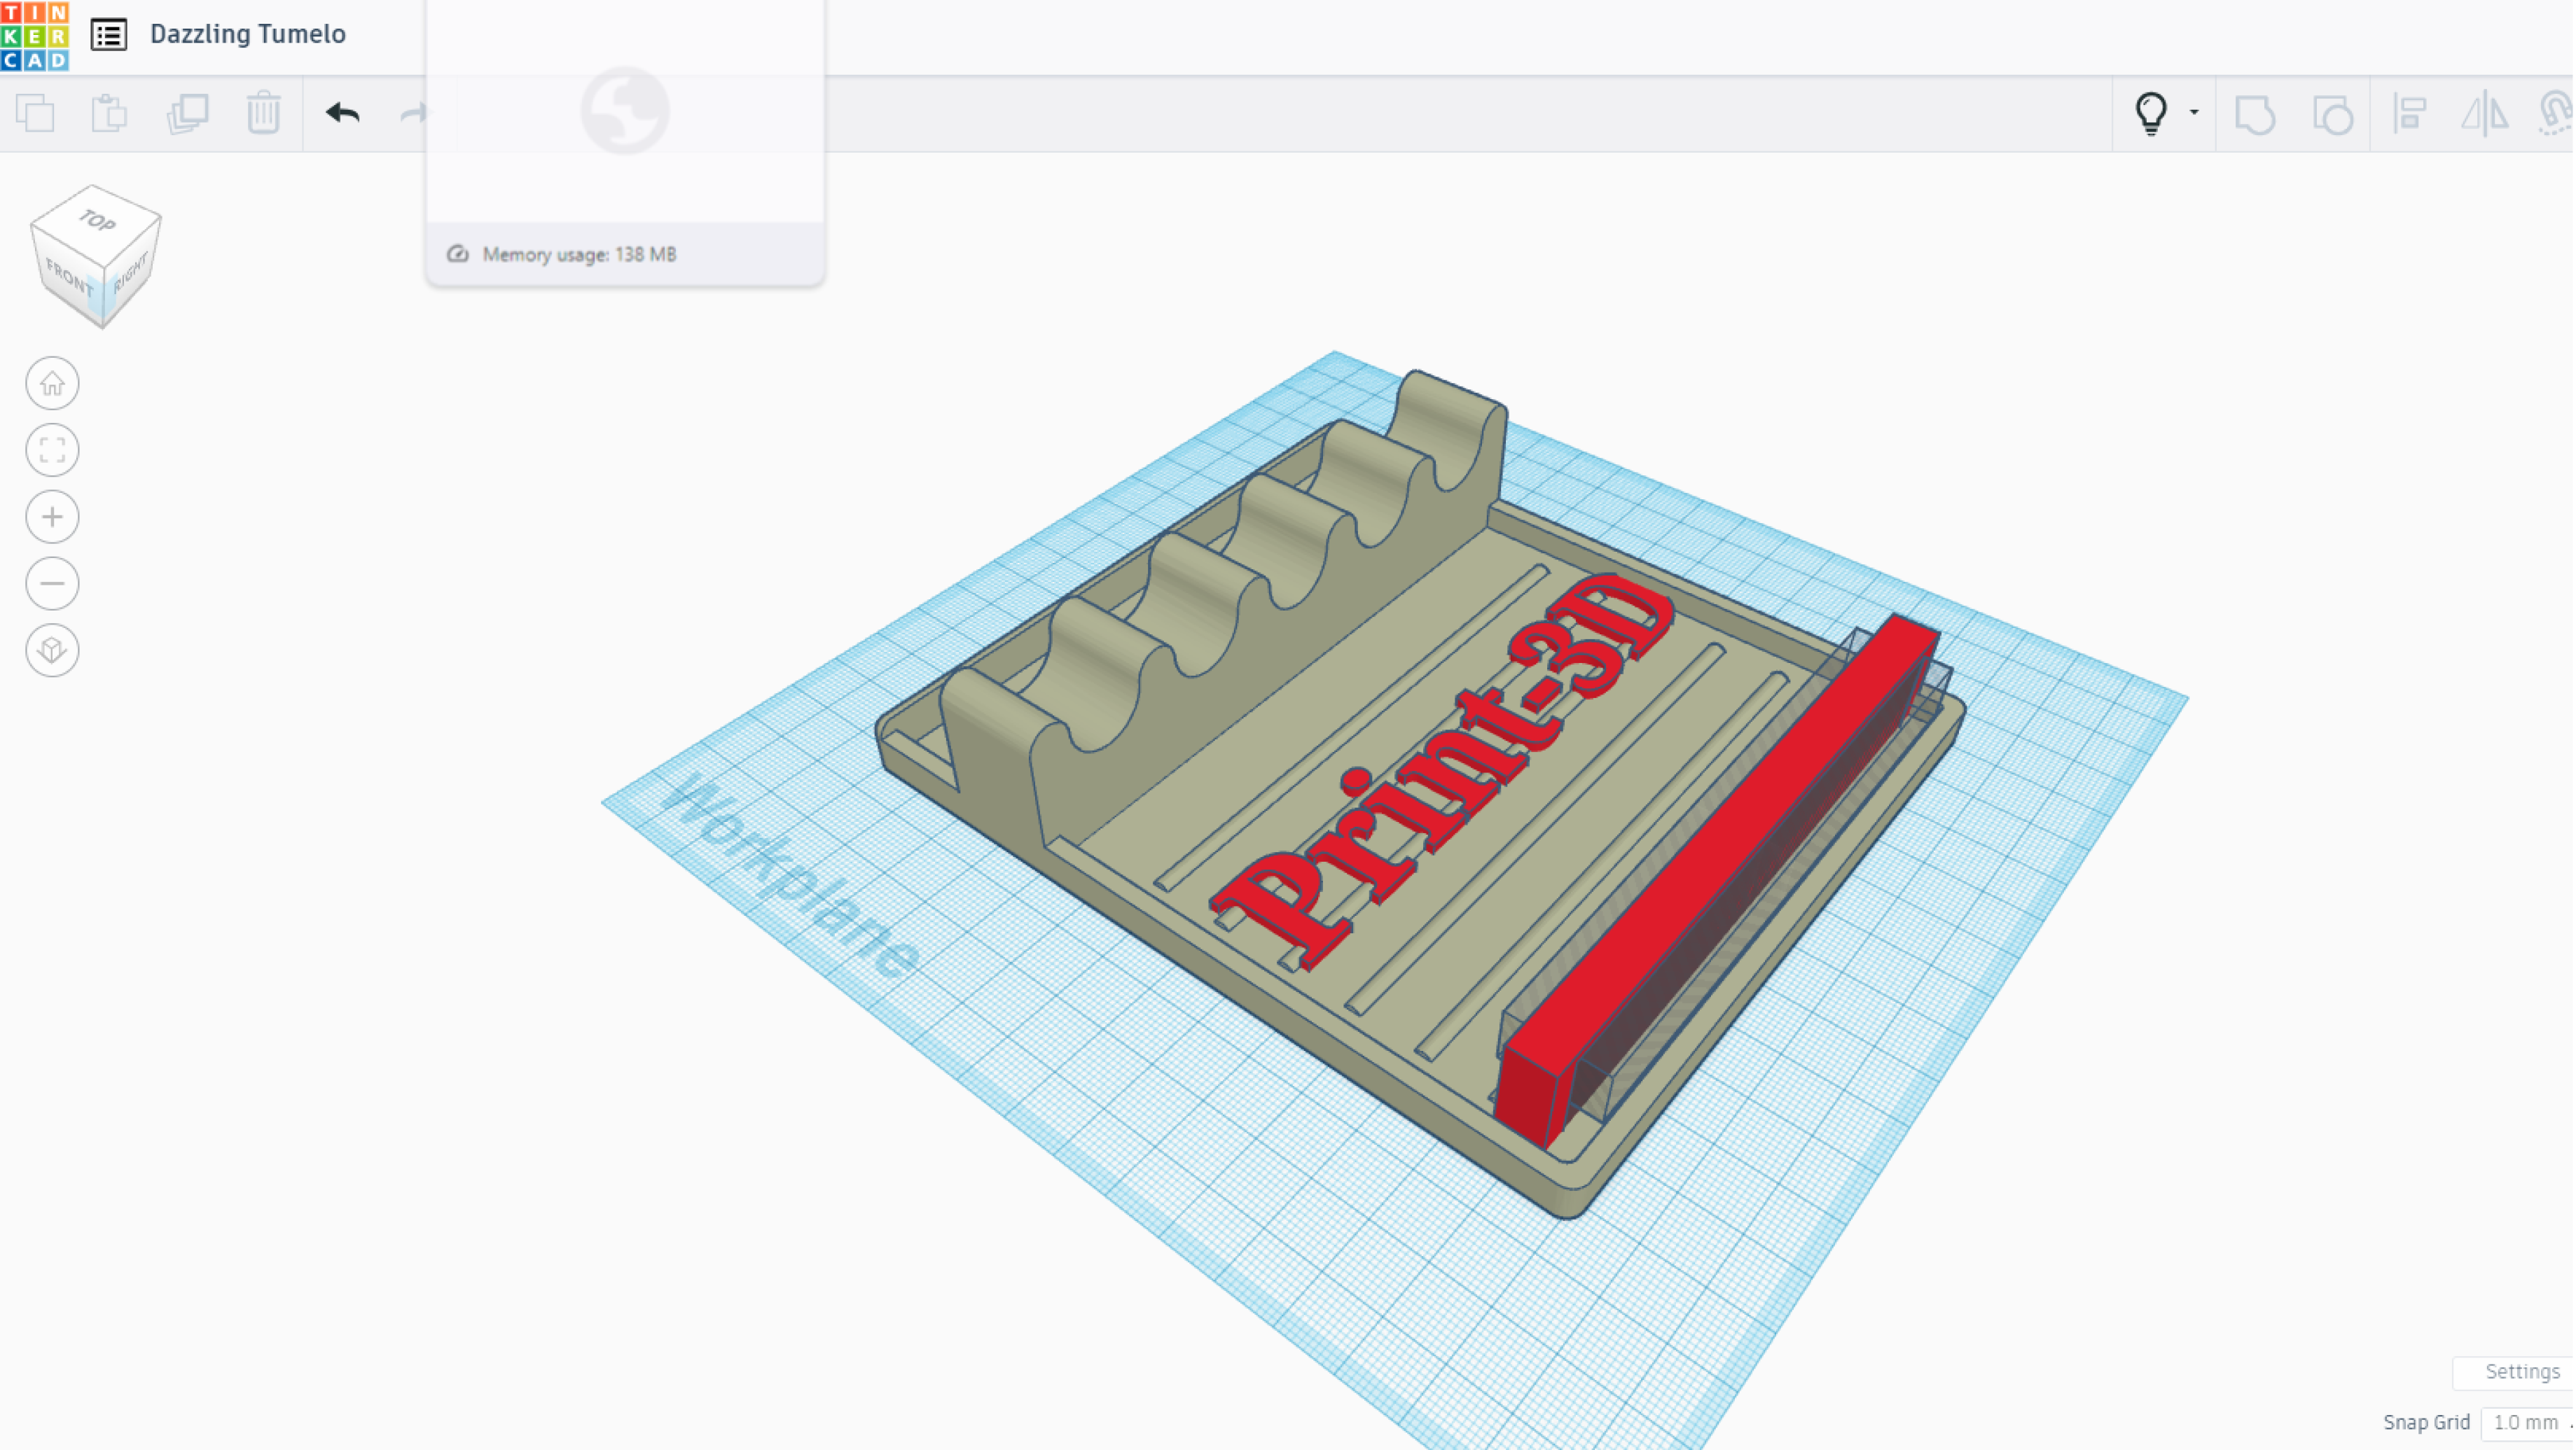Zoom in with plus button
The width and height of the screenshot is (2576, 1450).
[52, 517]
